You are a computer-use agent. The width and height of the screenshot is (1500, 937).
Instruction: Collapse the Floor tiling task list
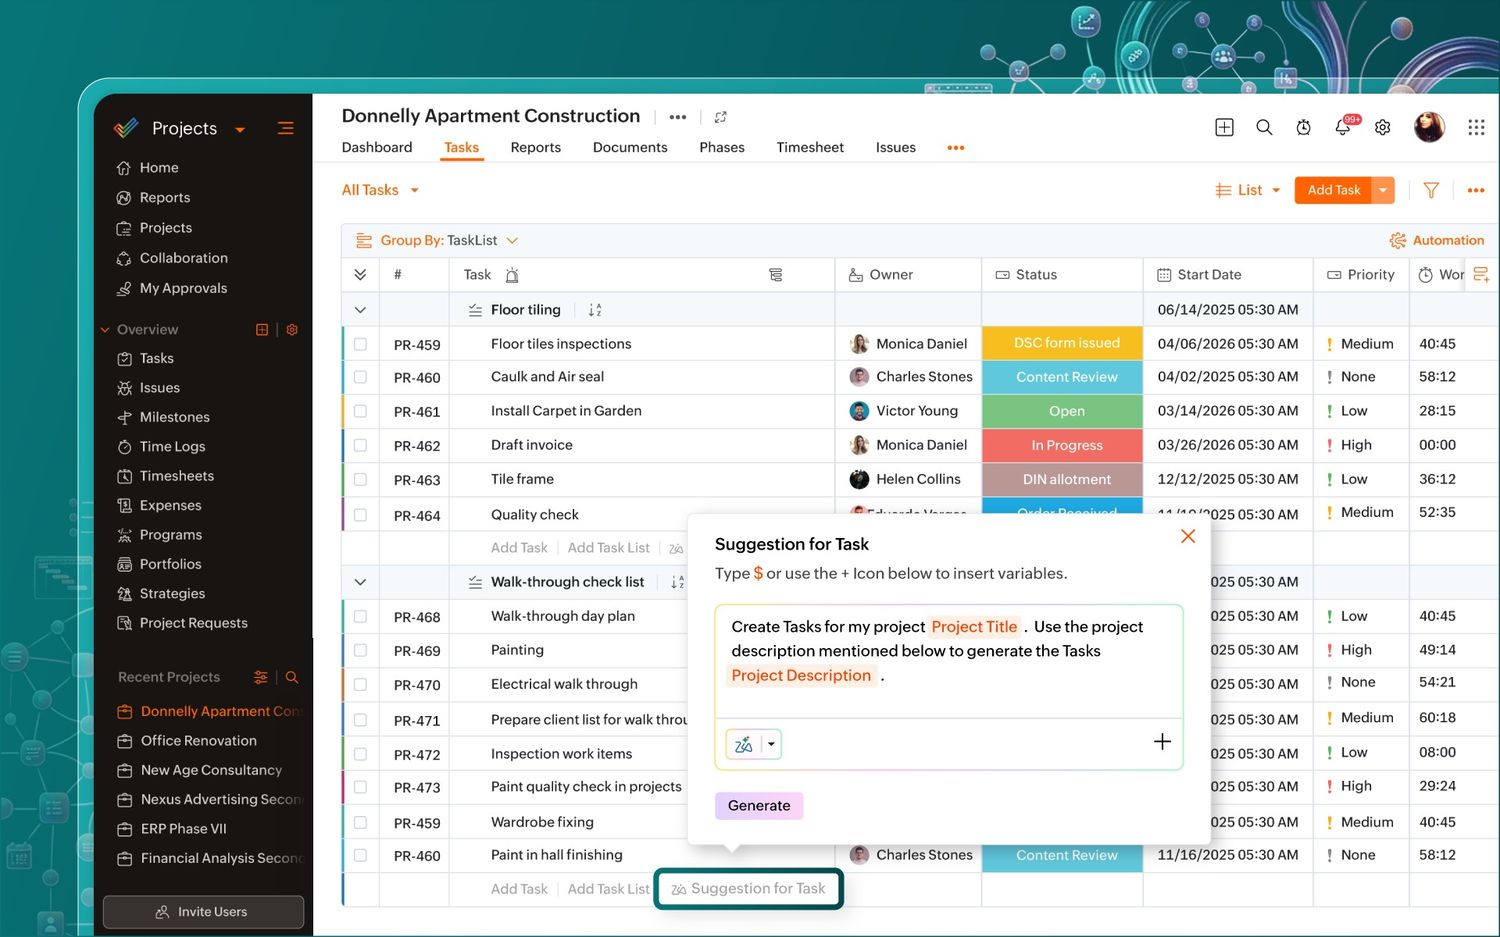pos(360,310)
